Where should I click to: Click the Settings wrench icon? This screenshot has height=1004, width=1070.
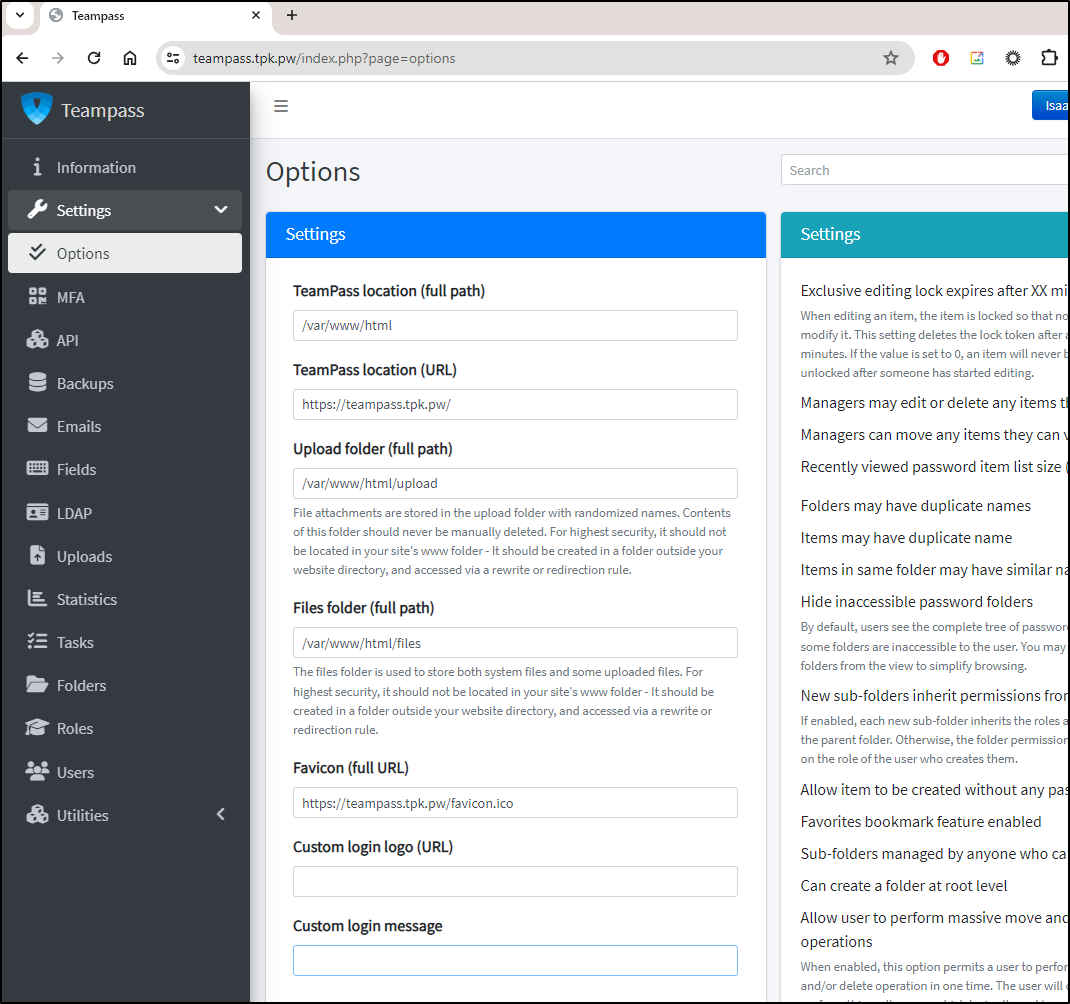(x=37, y=210)
